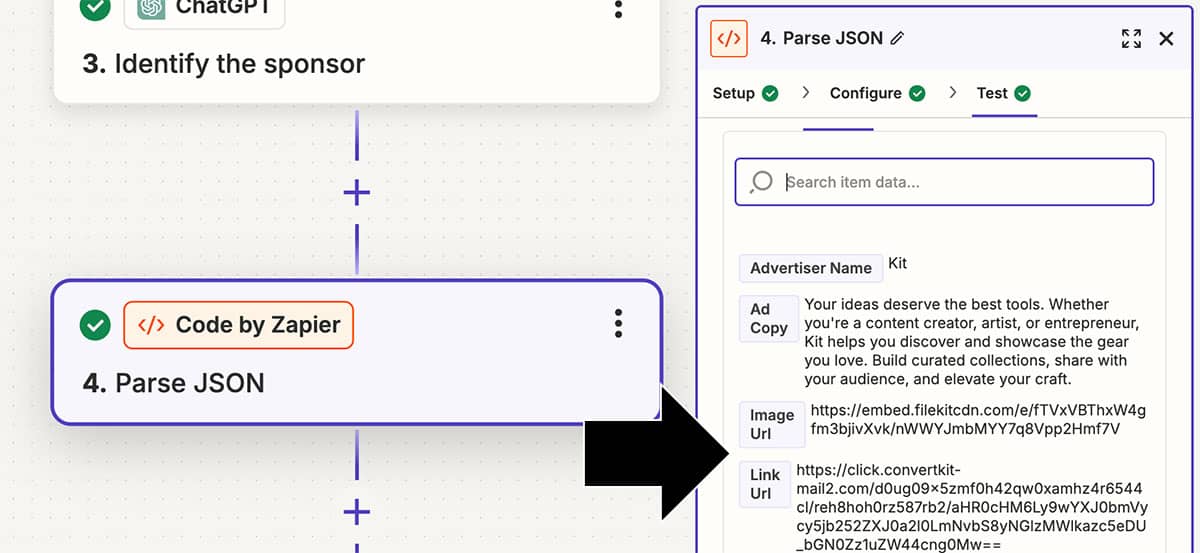Click the green check beside Configure tab
The width and height of the screenshot is (1200, 553).
pos(917,93)
